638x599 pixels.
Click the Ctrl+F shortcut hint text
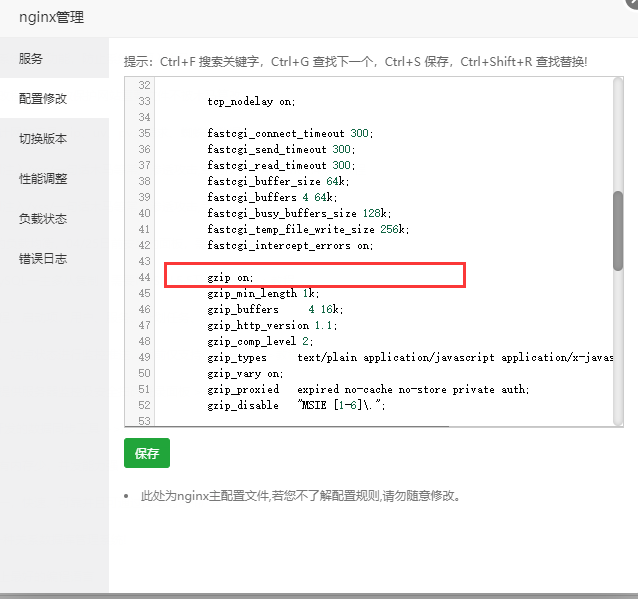pos(210,62)
